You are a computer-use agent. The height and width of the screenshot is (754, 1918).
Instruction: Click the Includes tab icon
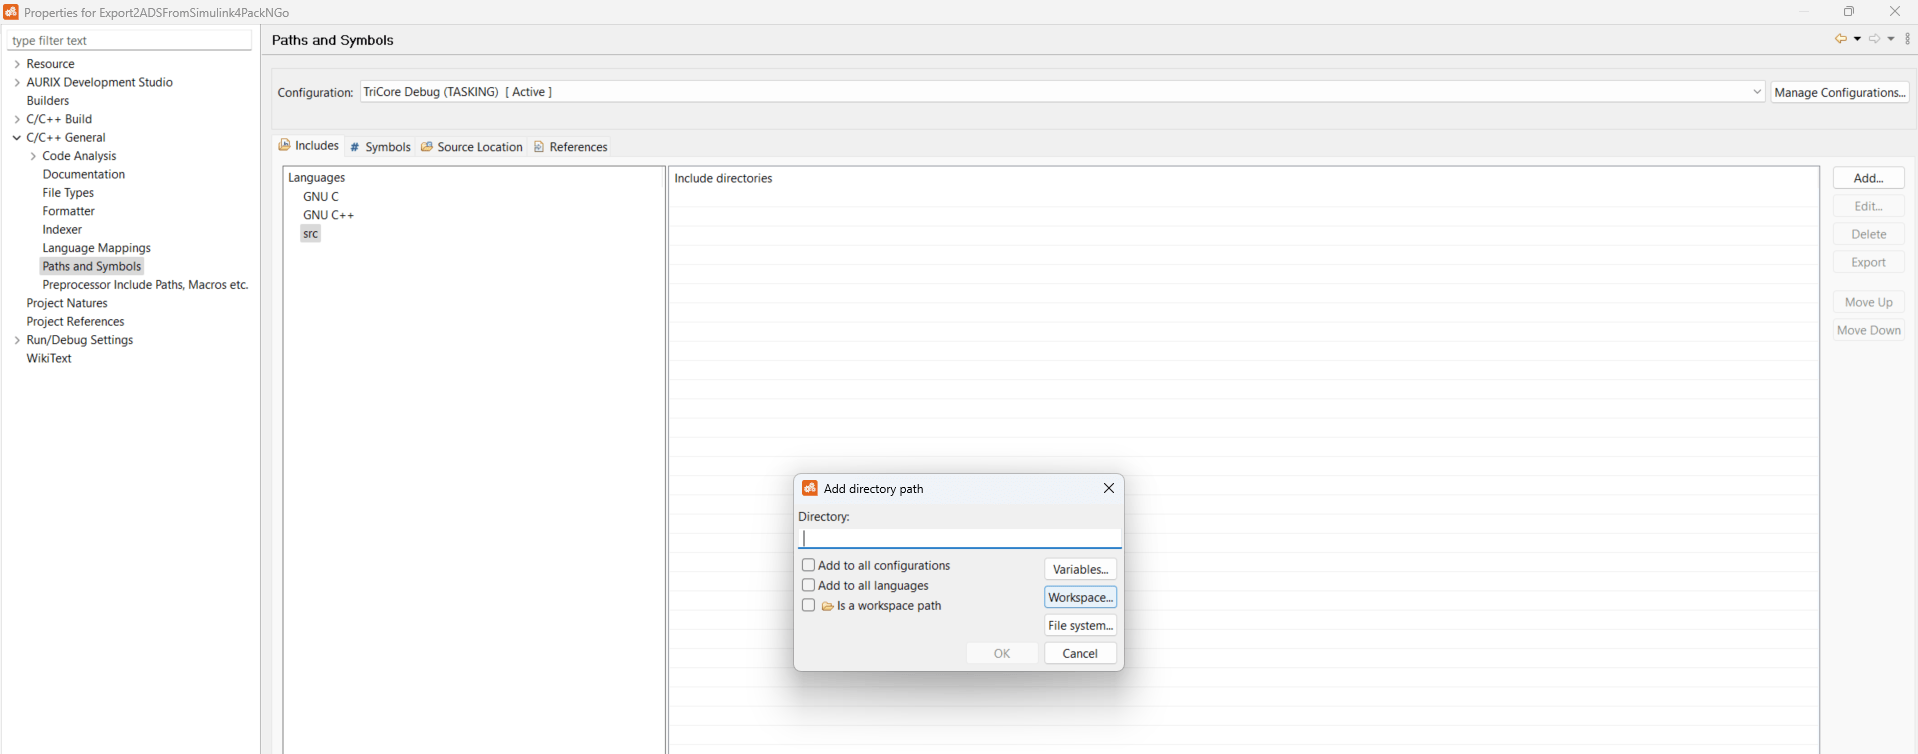[285, 145]
